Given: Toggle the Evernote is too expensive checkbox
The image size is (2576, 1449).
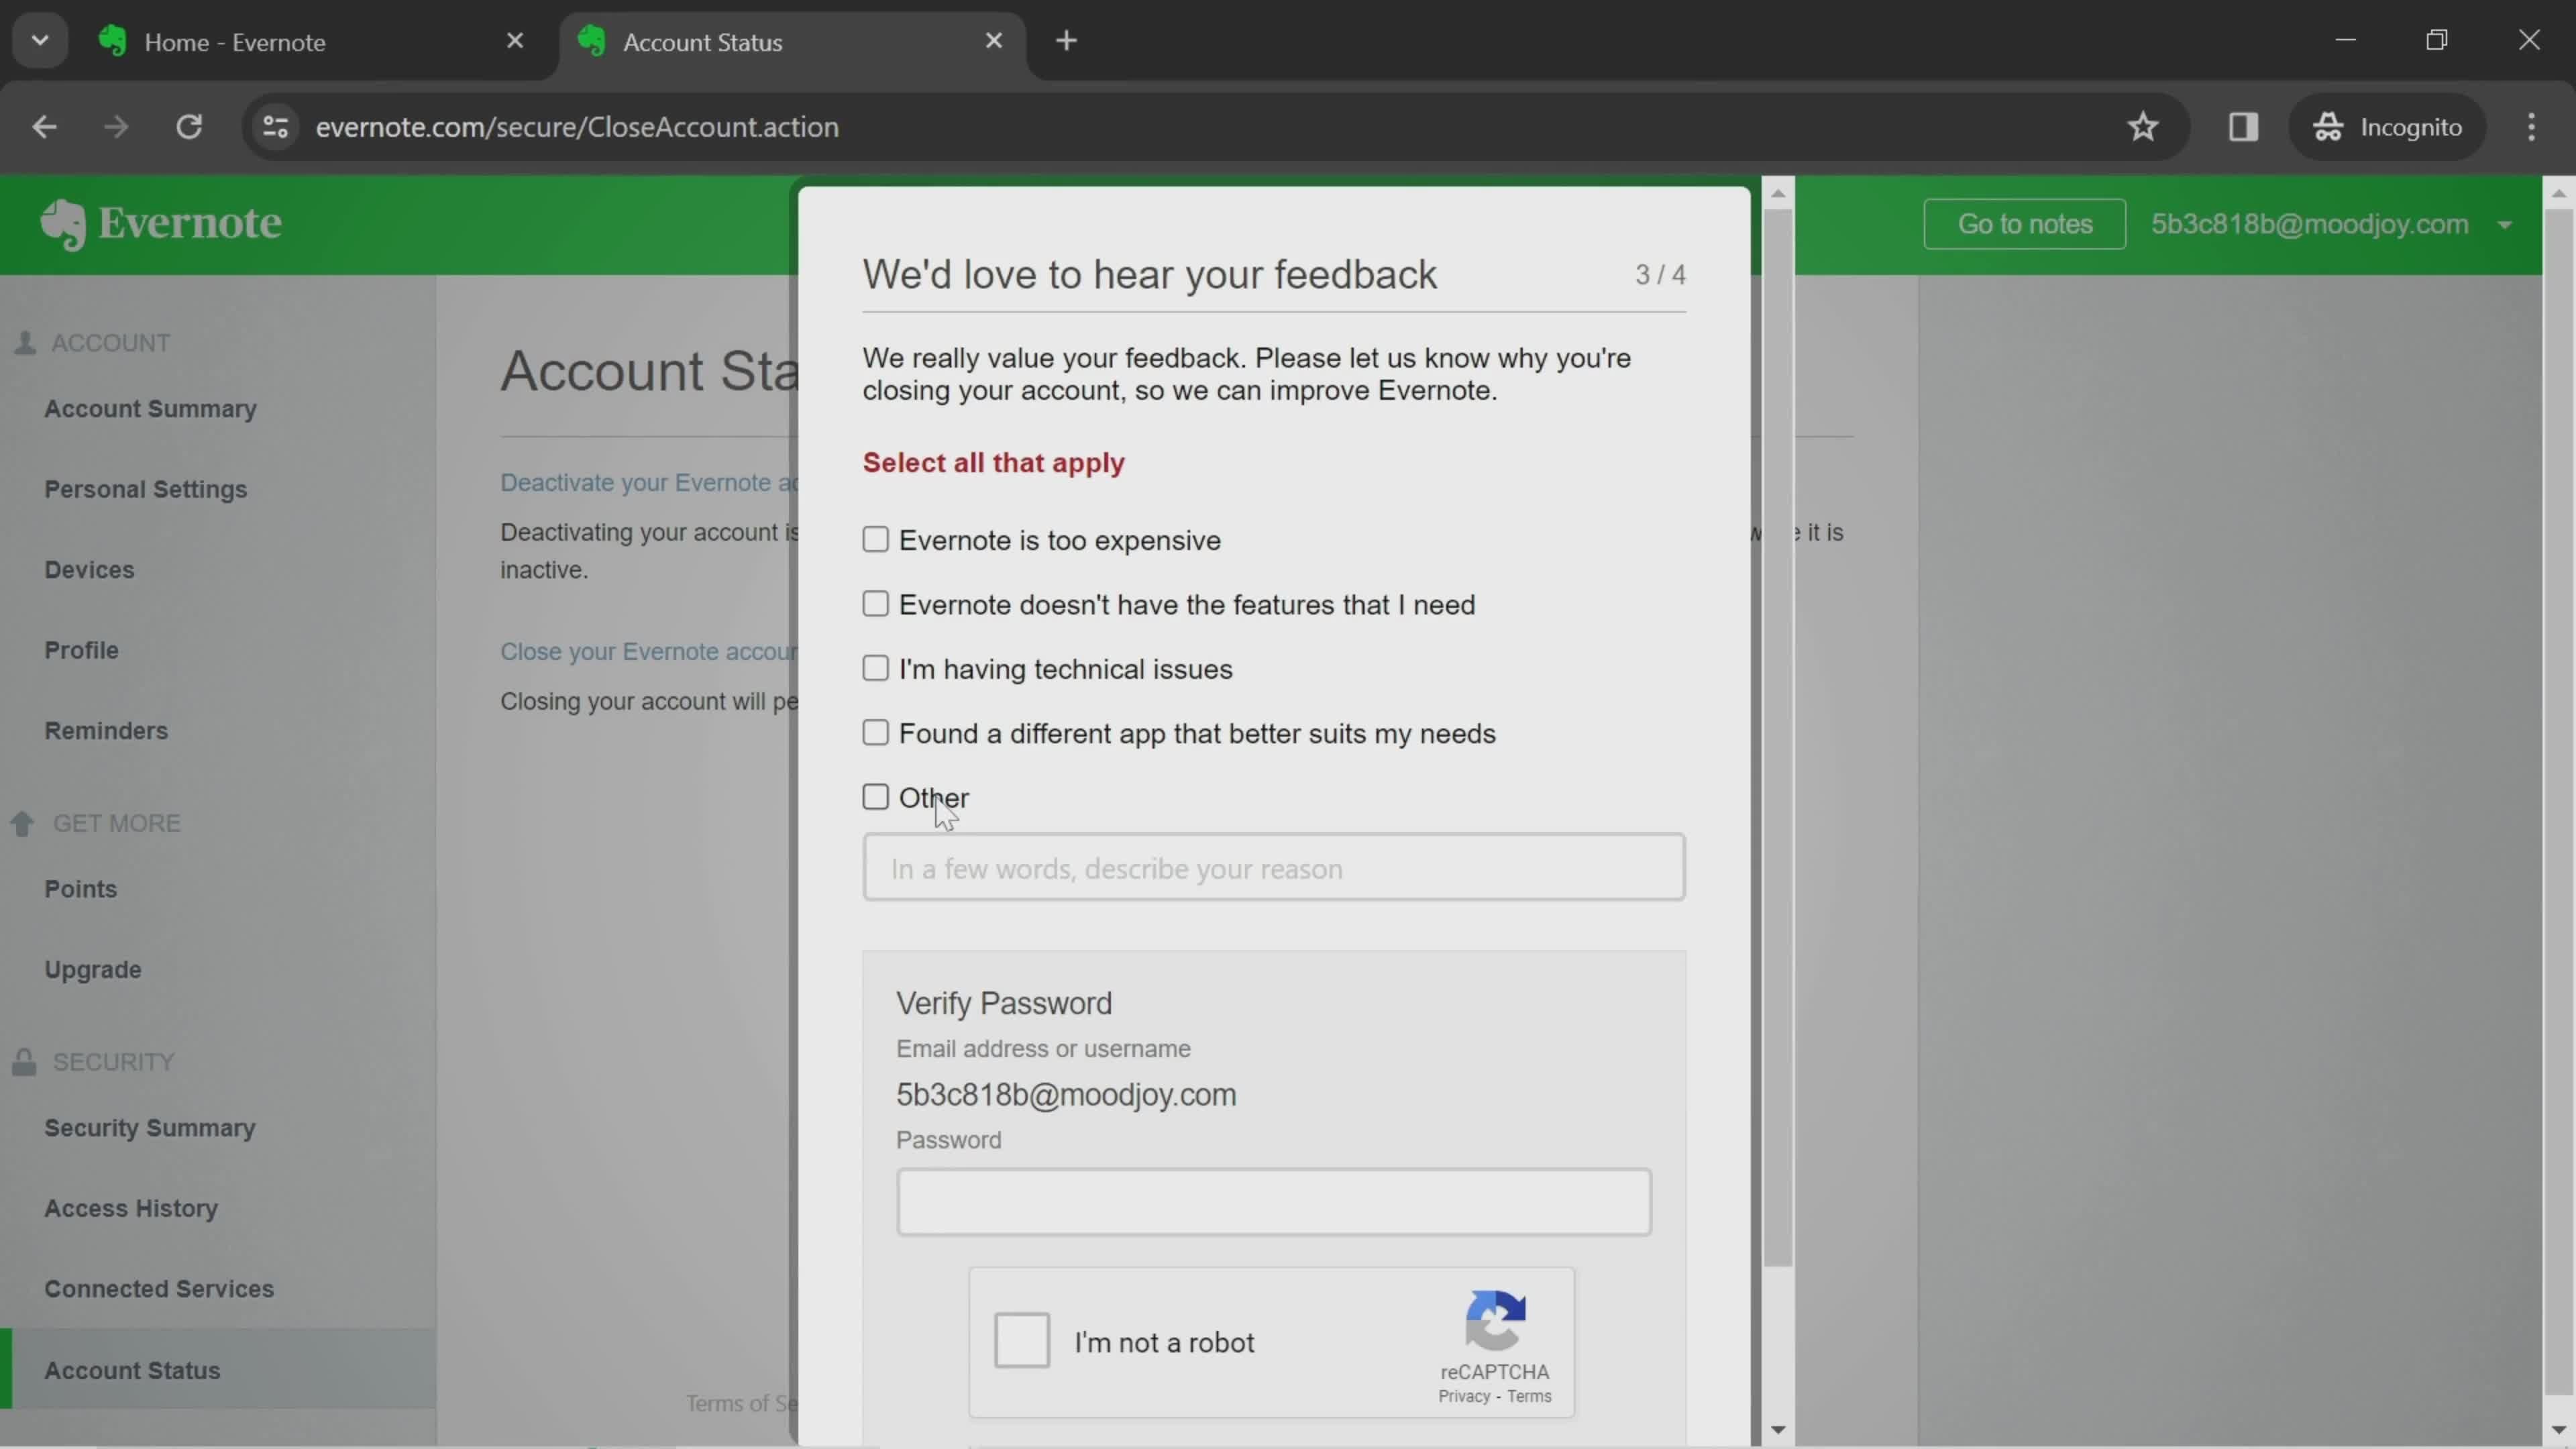Looking at the screenshot, I should (874, 538).
